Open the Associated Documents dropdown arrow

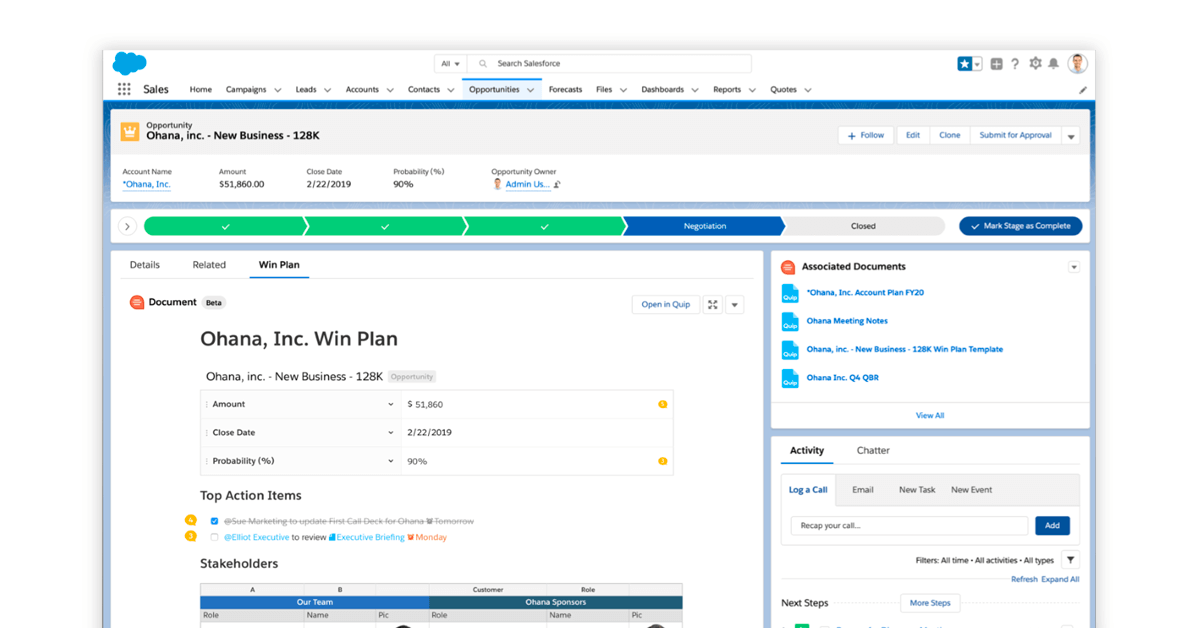(1074, 267)
